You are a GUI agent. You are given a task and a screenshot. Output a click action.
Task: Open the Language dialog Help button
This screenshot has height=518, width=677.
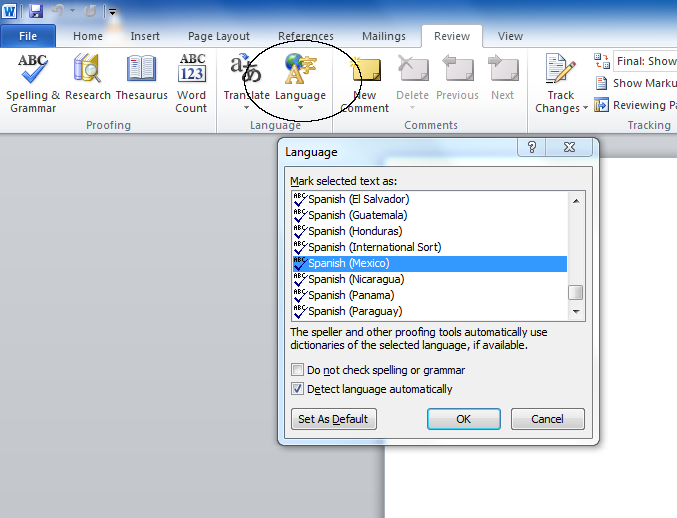click(x=532, y=147)
